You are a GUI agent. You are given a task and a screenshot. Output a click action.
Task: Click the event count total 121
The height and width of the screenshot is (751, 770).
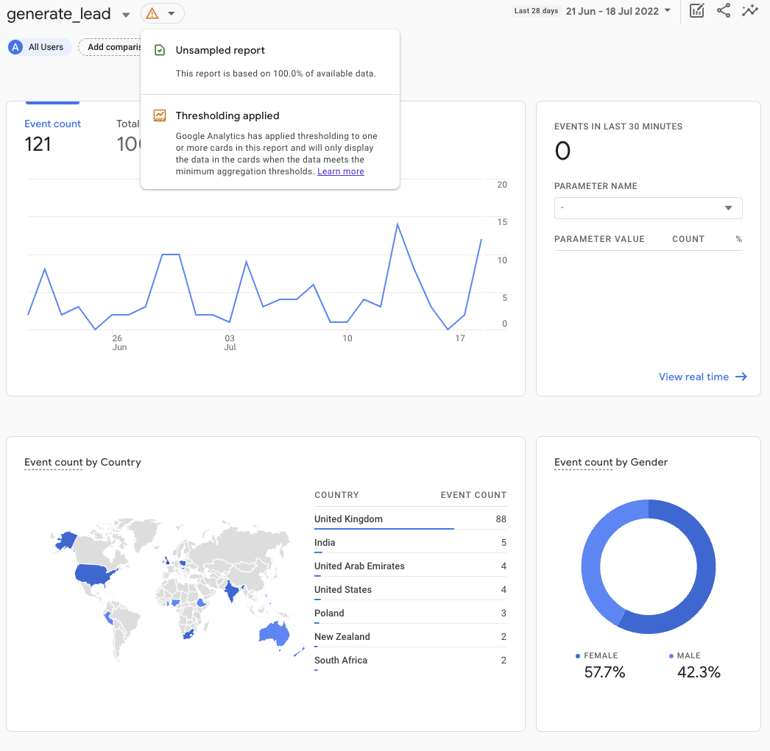tap(38, 144)
